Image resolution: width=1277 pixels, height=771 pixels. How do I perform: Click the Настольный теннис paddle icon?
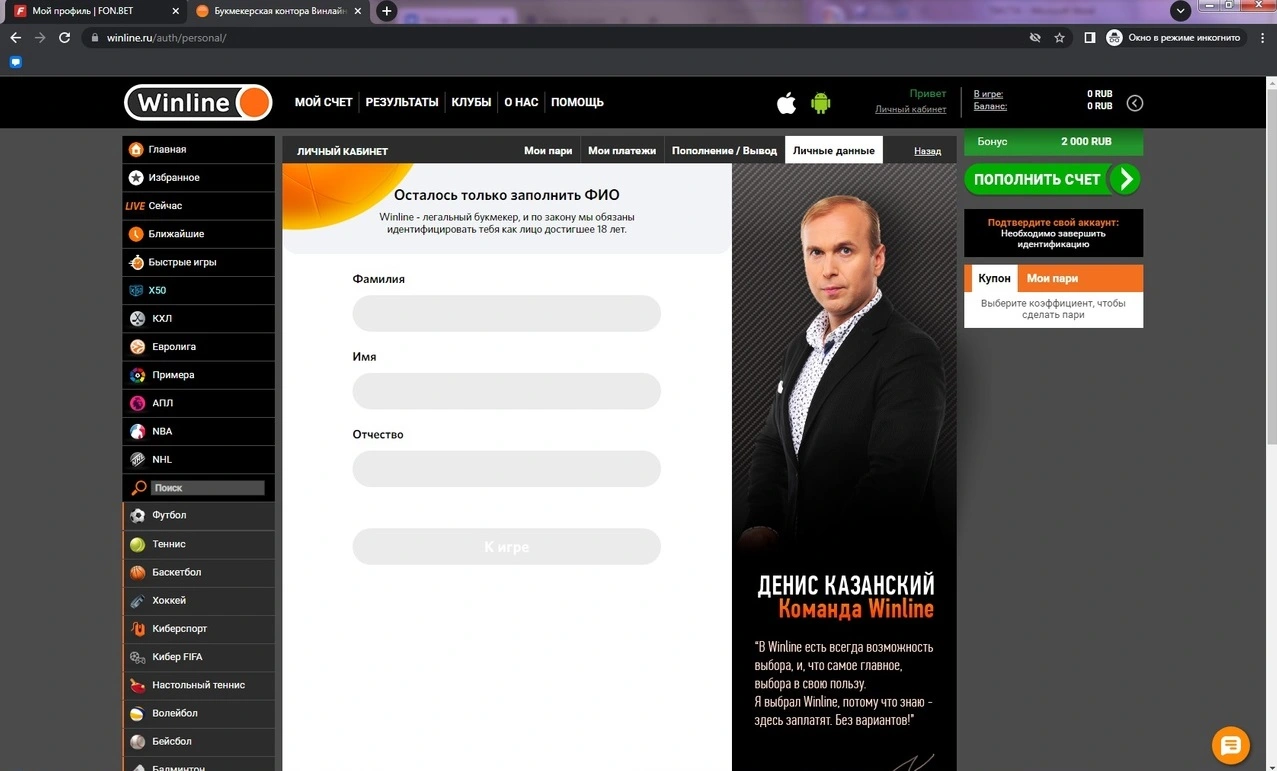tap(137, 685)
